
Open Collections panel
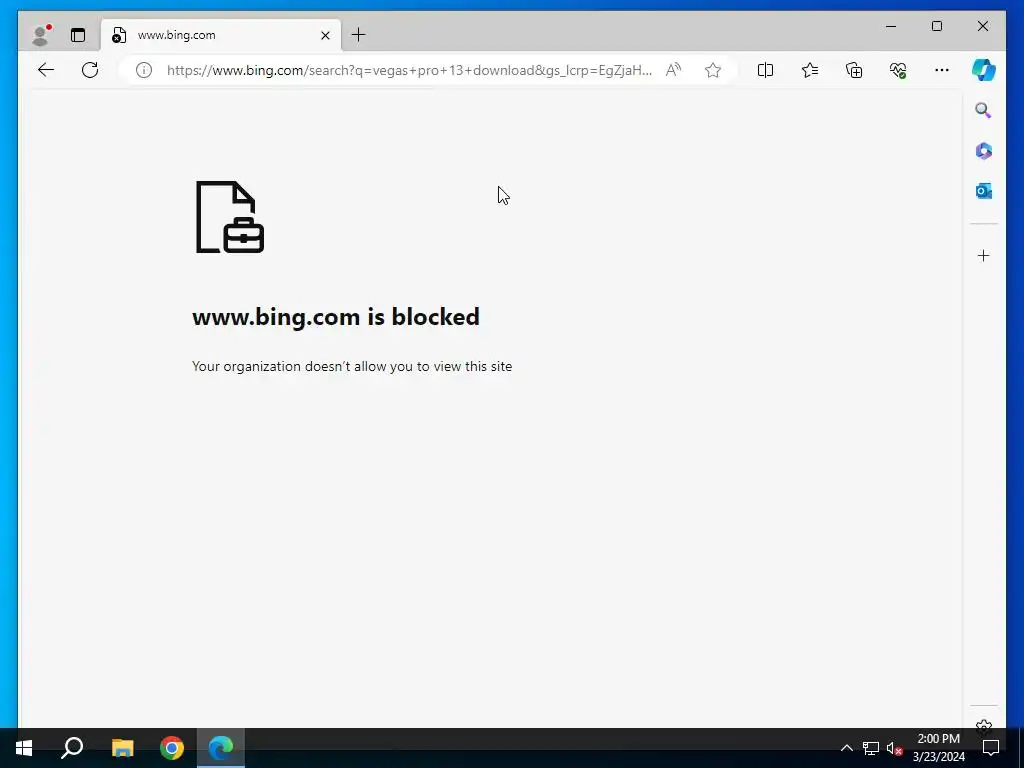click(x=854, y=70)
